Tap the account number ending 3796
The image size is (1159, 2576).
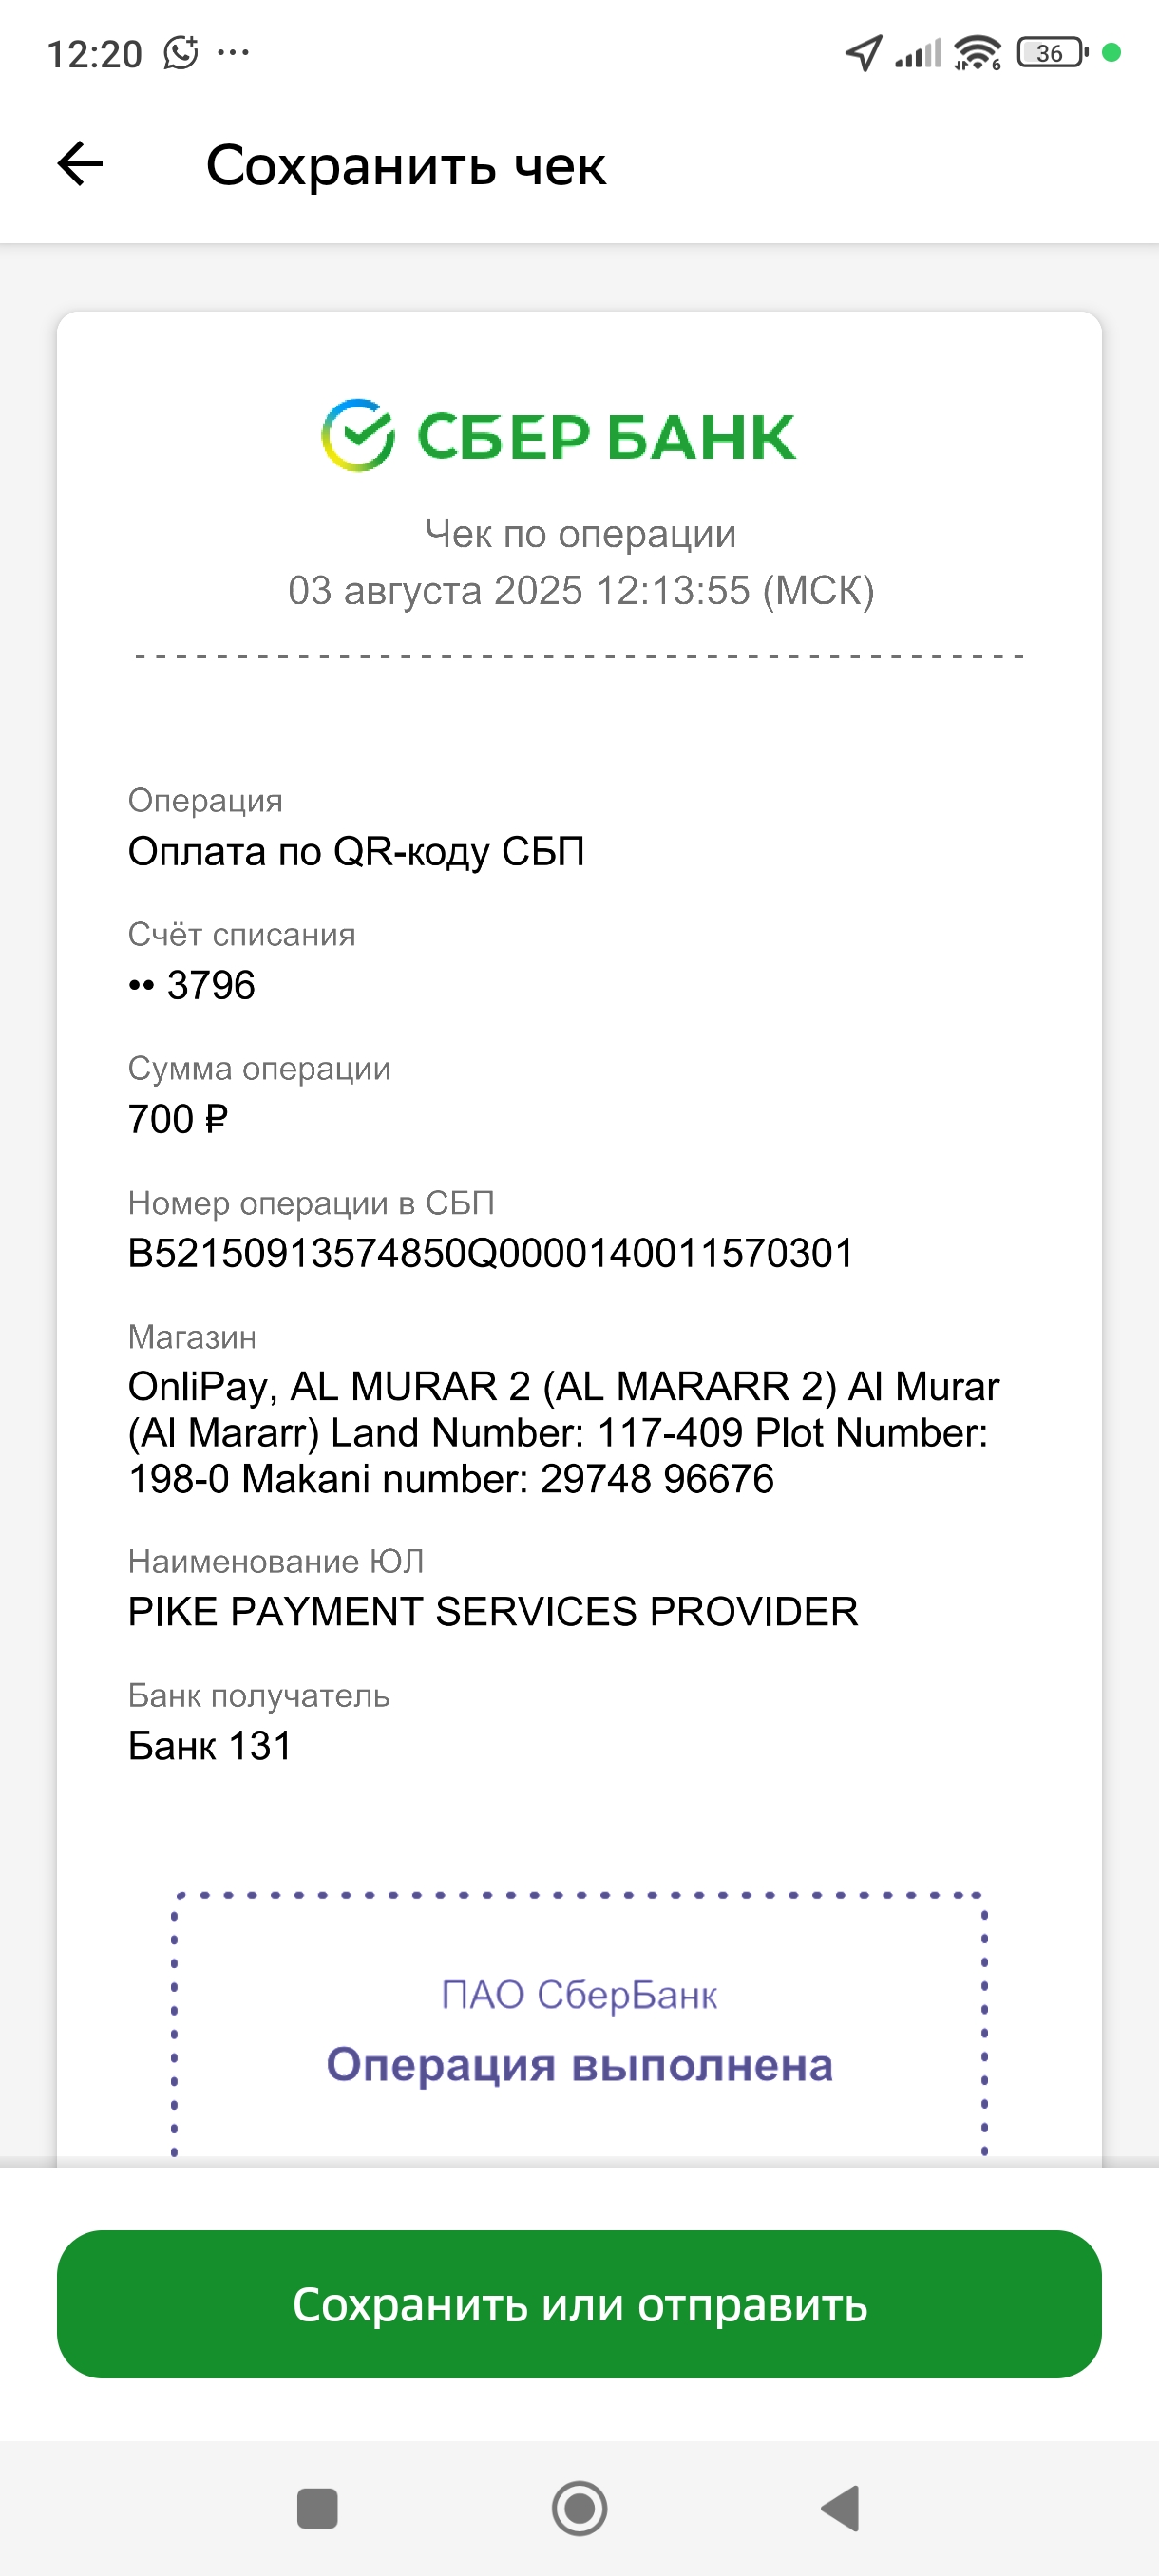point(192,985)
